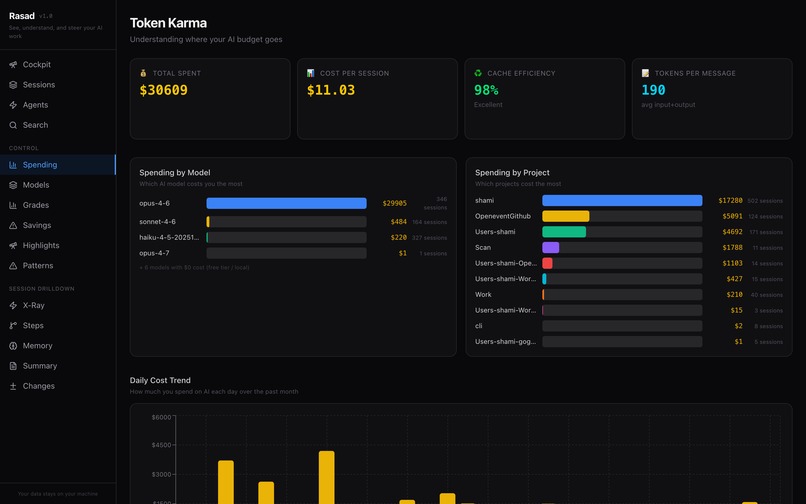Open the Patterns view
Screen dimensions: 806x504
point(58,266)
